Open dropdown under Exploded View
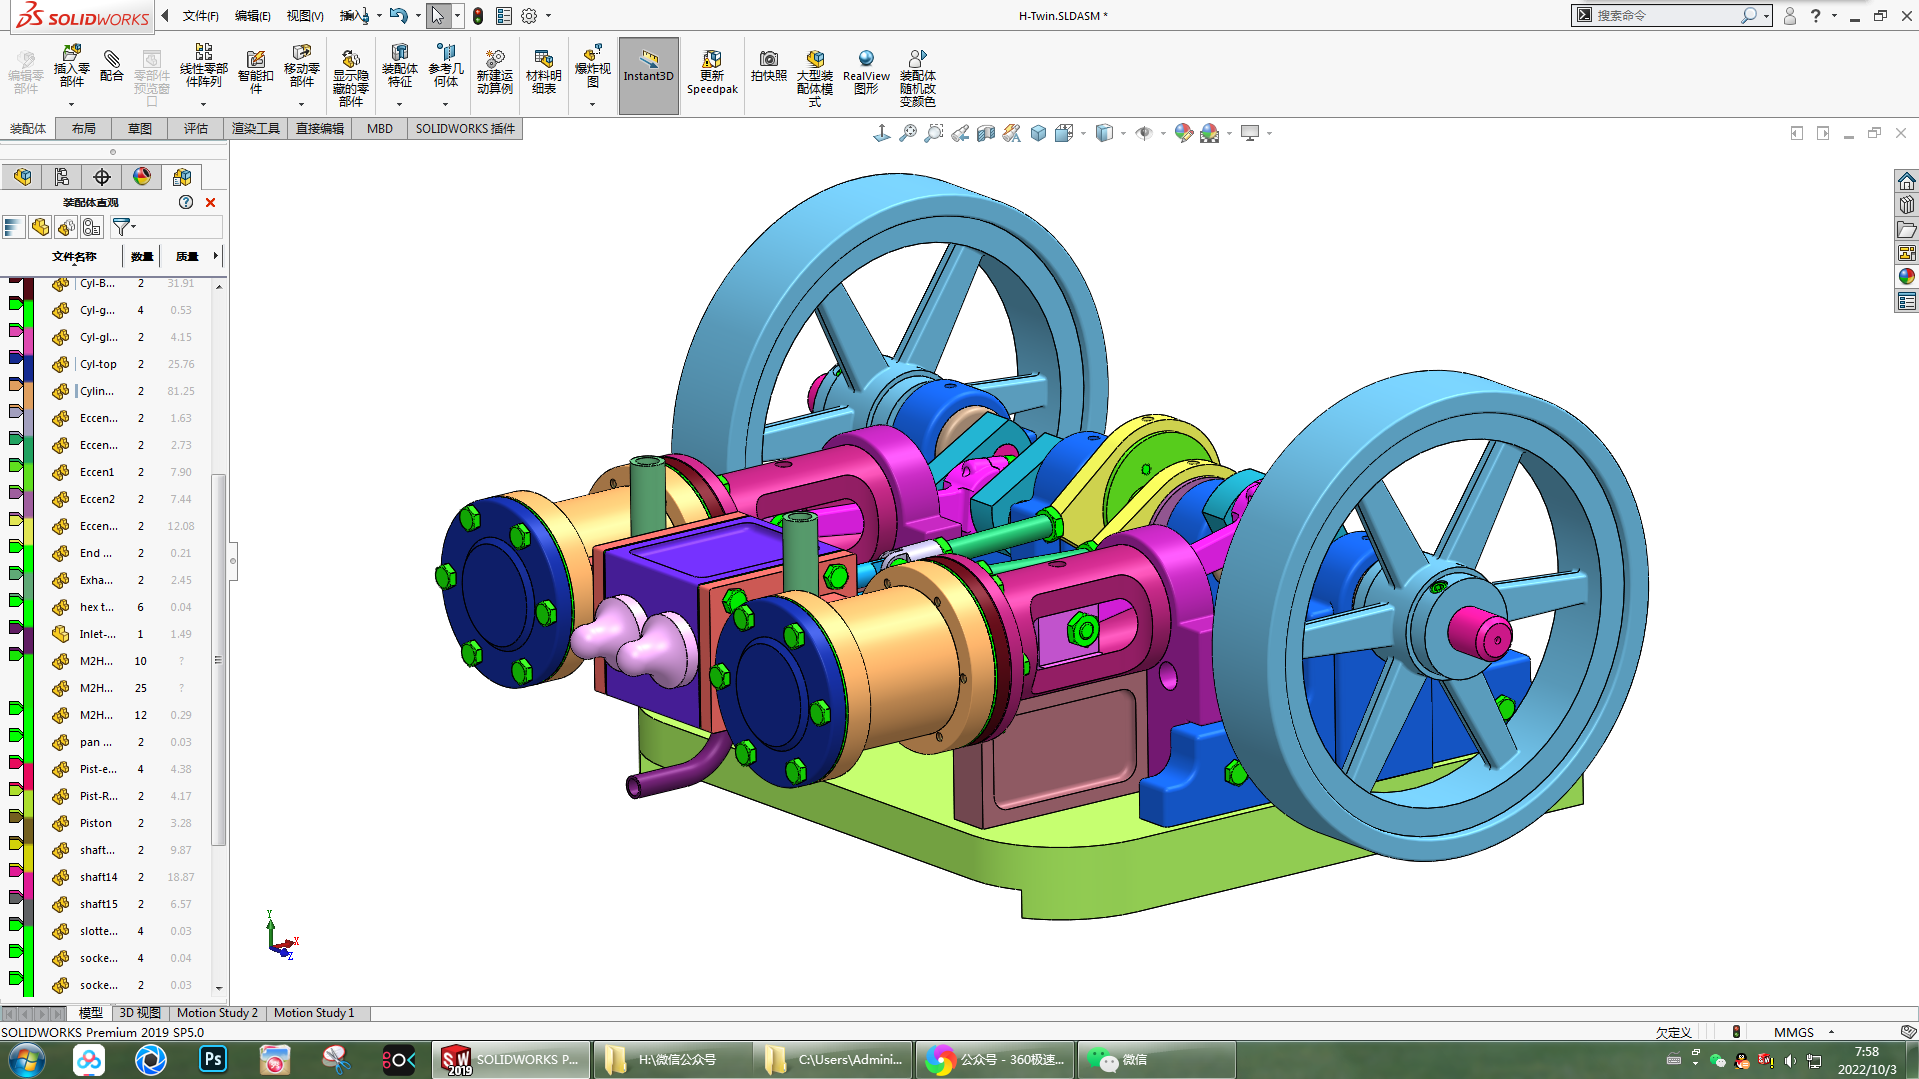Image resolution: width=1919 pixels, height=1079 pixels. 592,104
